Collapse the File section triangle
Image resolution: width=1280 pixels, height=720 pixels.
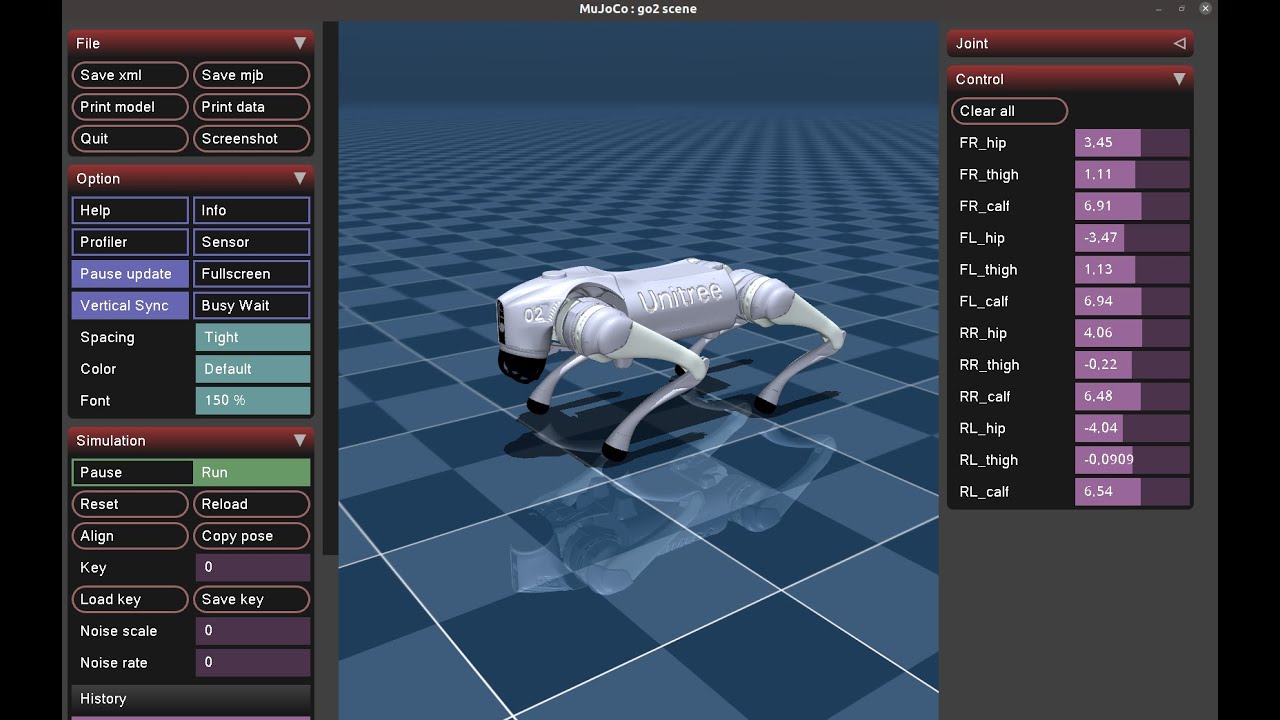(x=299, y=43)
